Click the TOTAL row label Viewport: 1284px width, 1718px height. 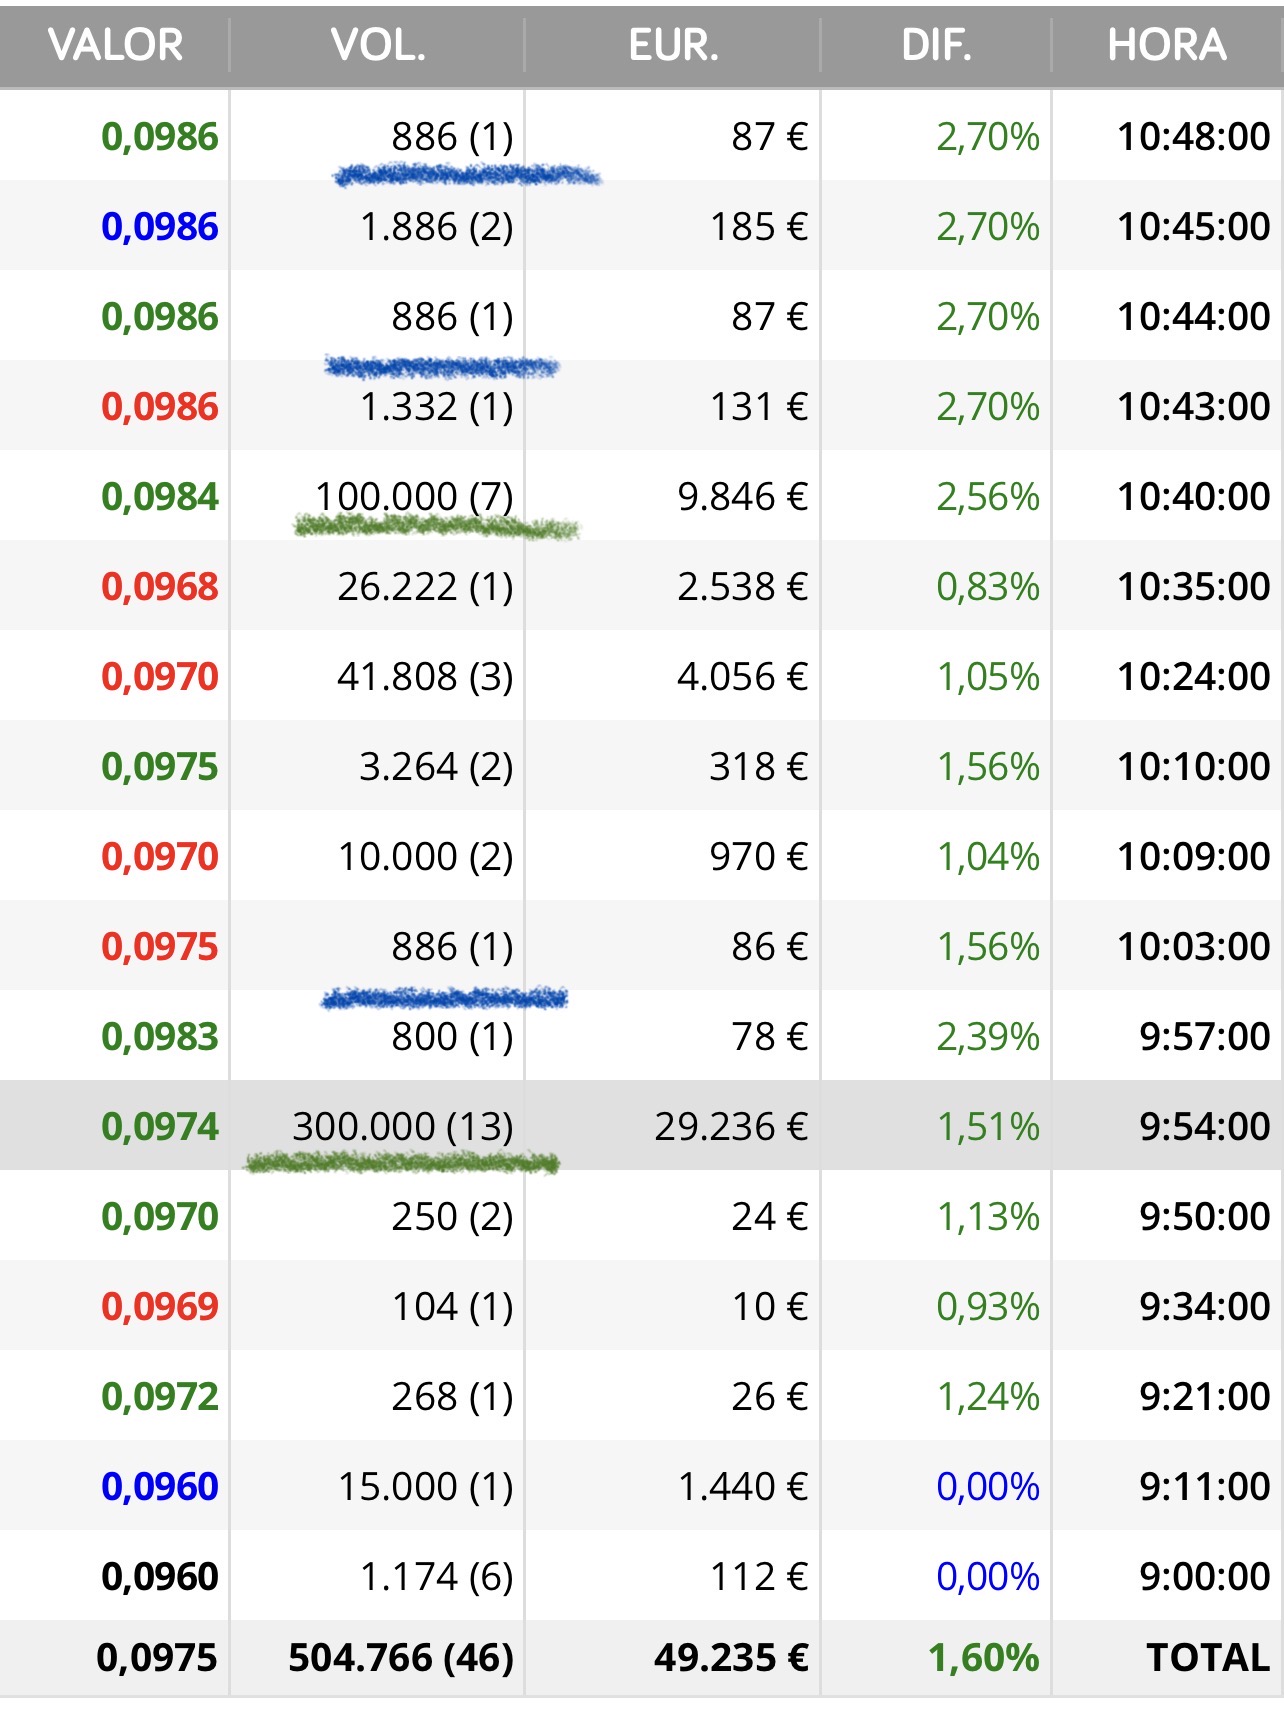[x=1208, y=1657]
